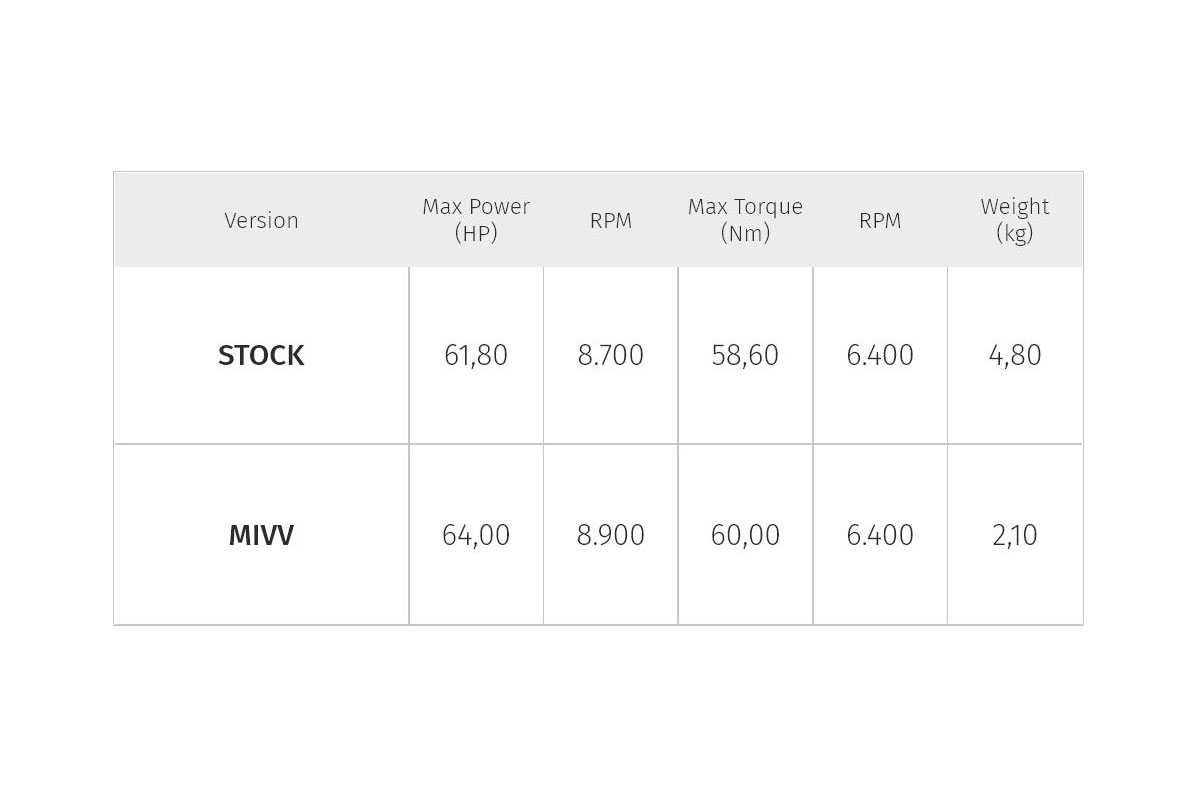Click the RPM header beside Max Torque
Screen dimensions: 1200x800
coord(880,220)
